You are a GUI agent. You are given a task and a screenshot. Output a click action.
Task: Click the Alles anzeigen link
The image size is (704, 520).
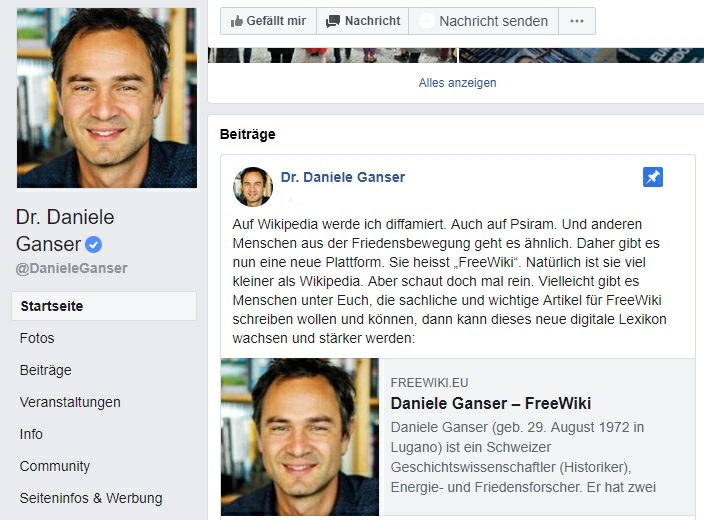click(x=458, y=83)
